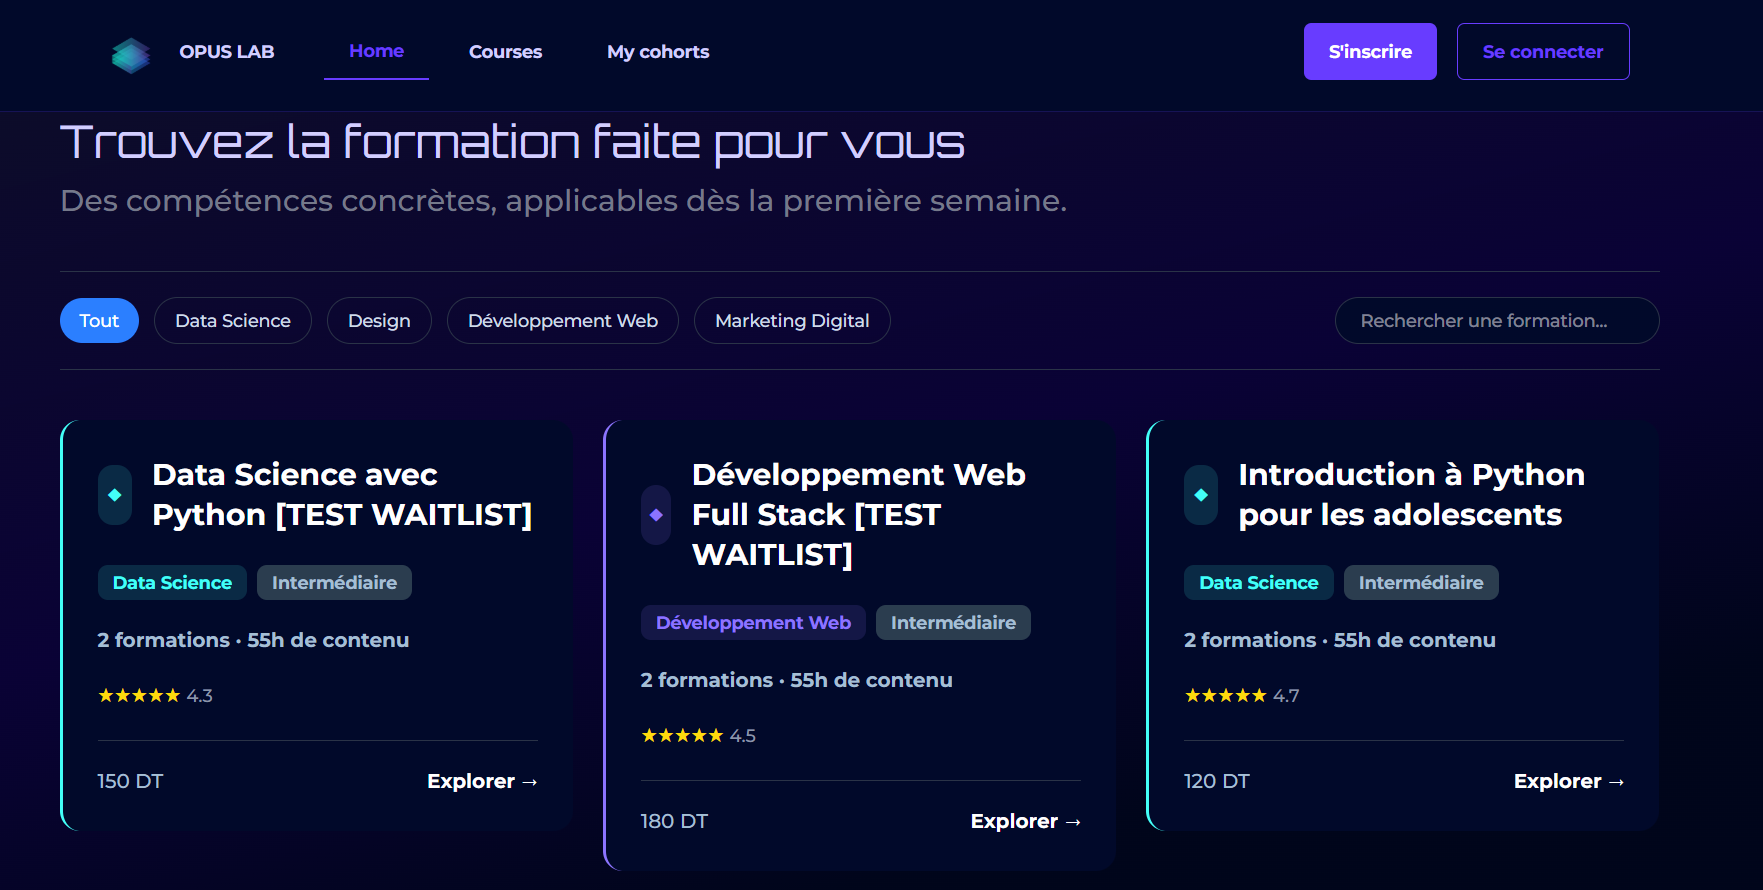Open Data Science avec Python [TEST WAITLIST] title
This screenshot has height=890, width=1763.
pos(342,494)
